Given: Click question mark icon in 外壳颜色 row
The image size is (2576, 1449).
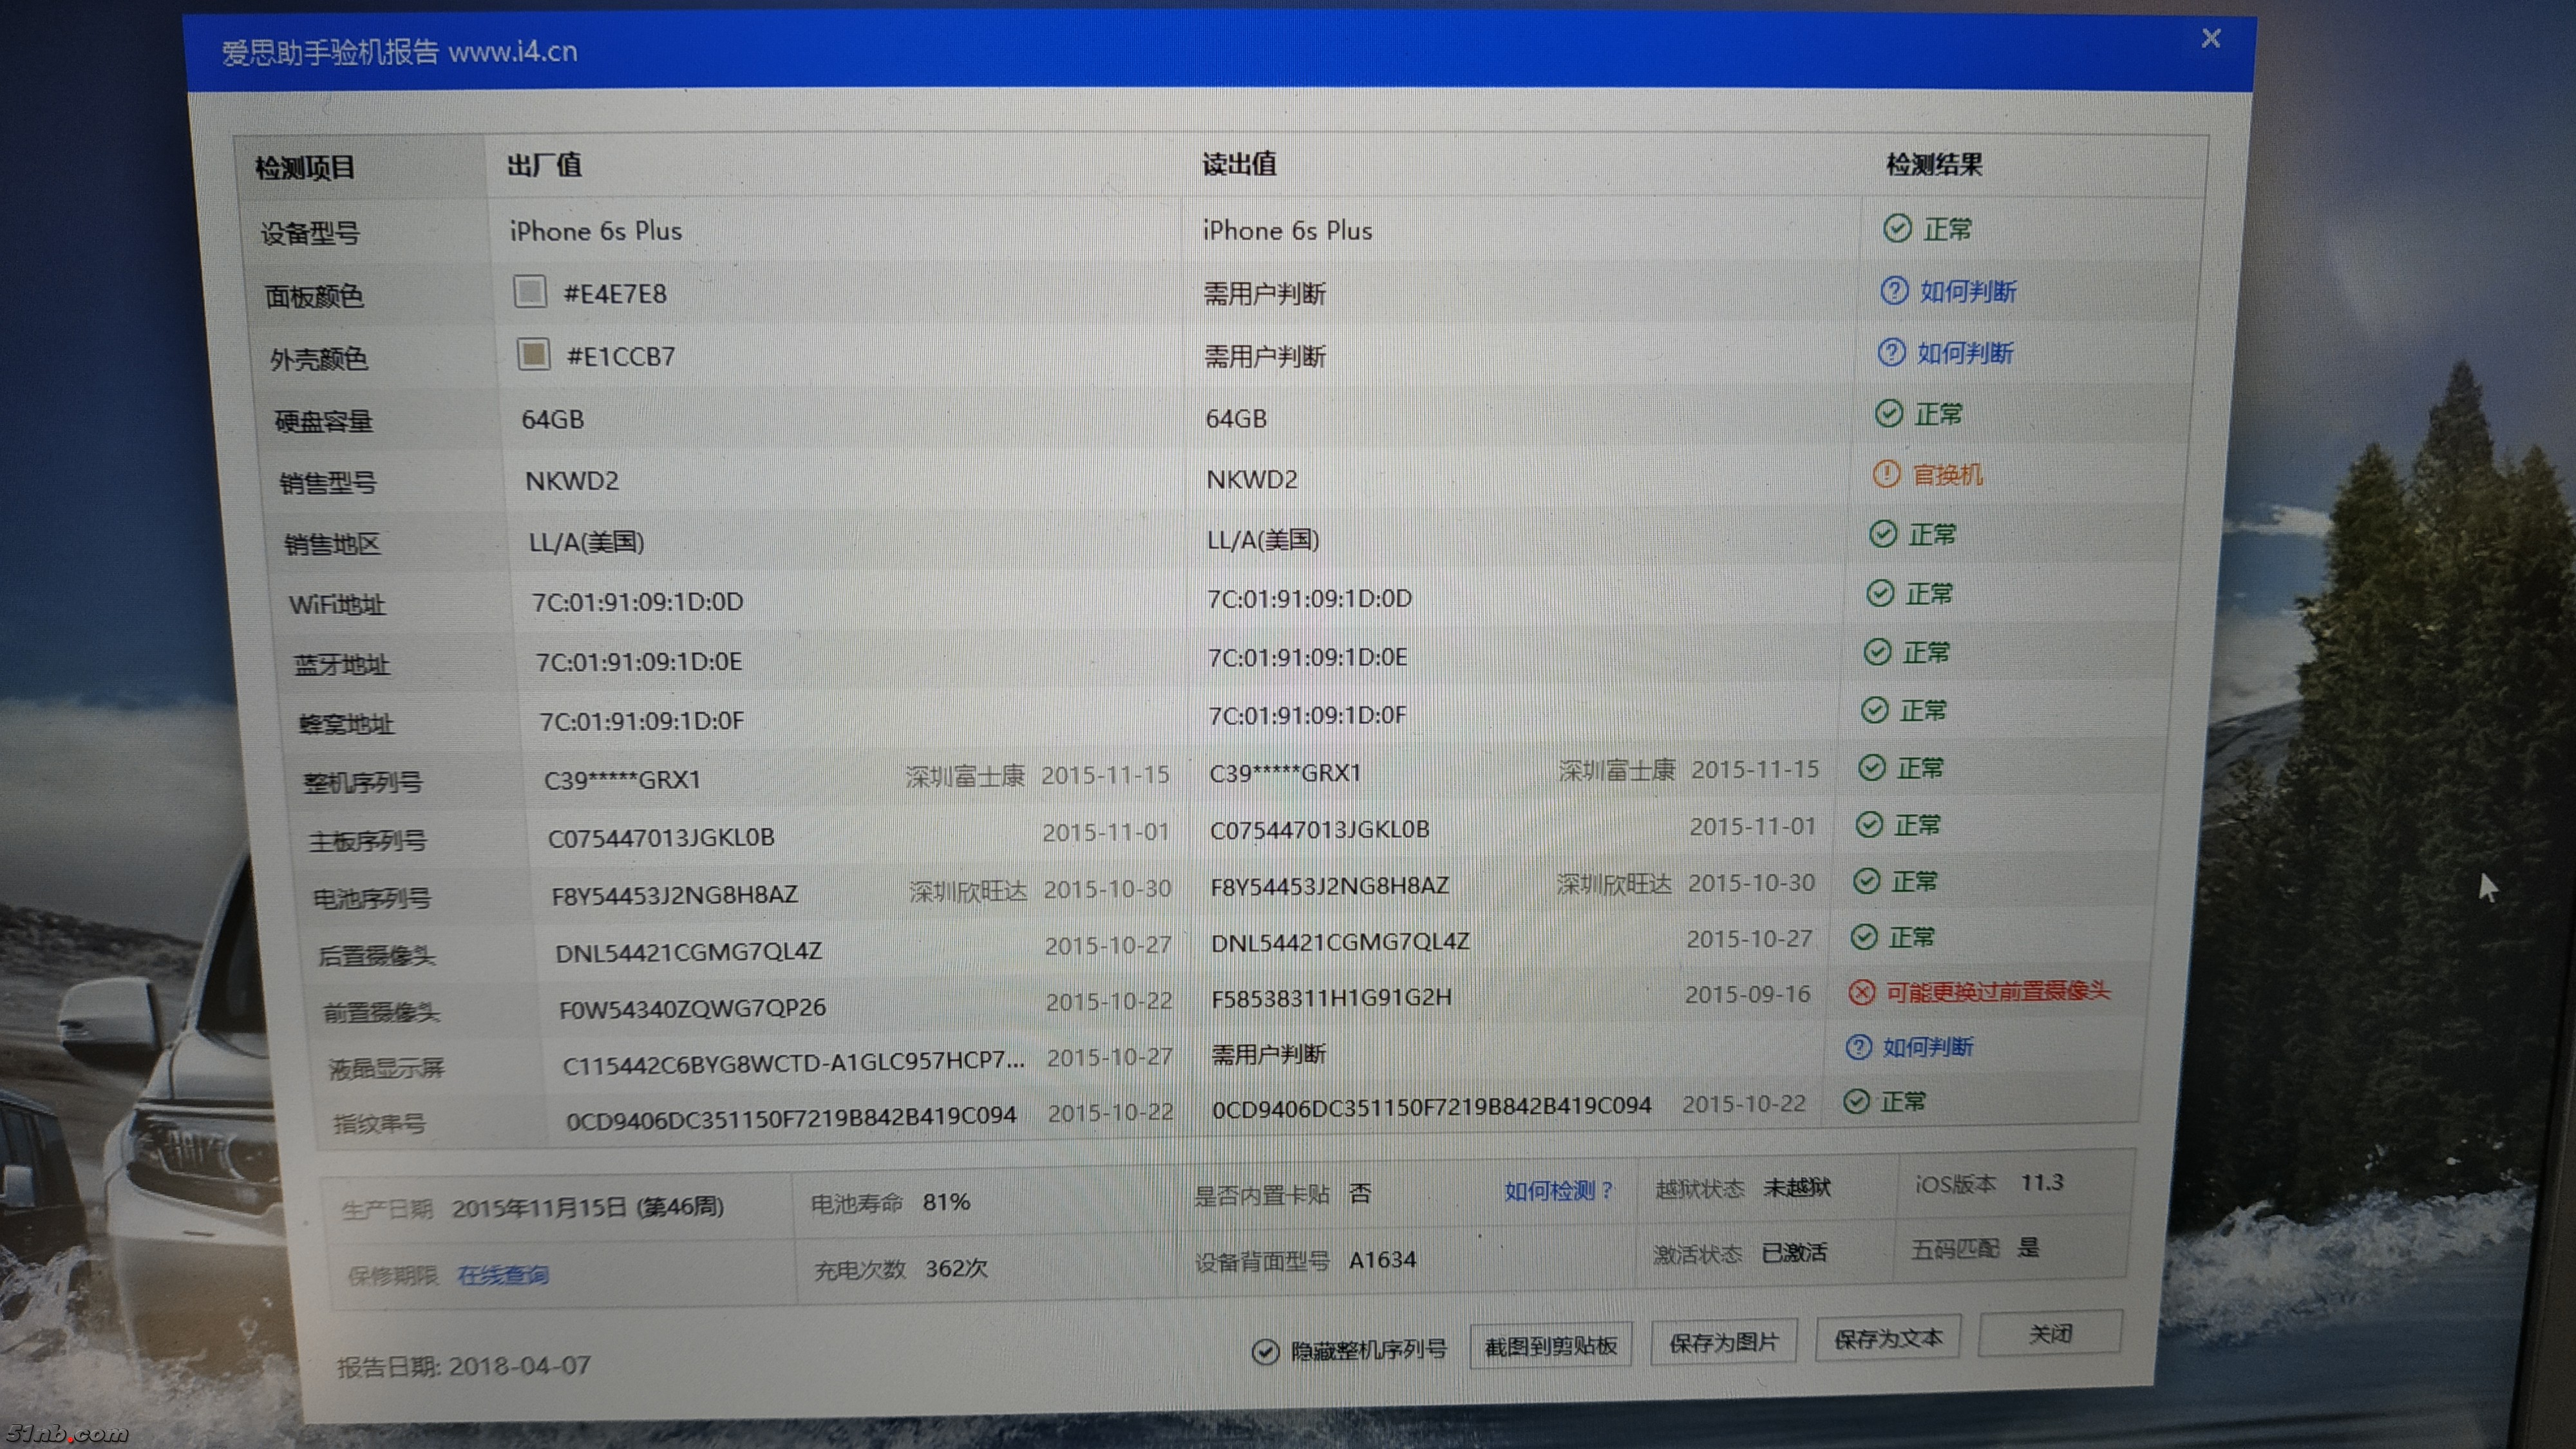Looking at the screenshot, I should [x=1891, y=353].
